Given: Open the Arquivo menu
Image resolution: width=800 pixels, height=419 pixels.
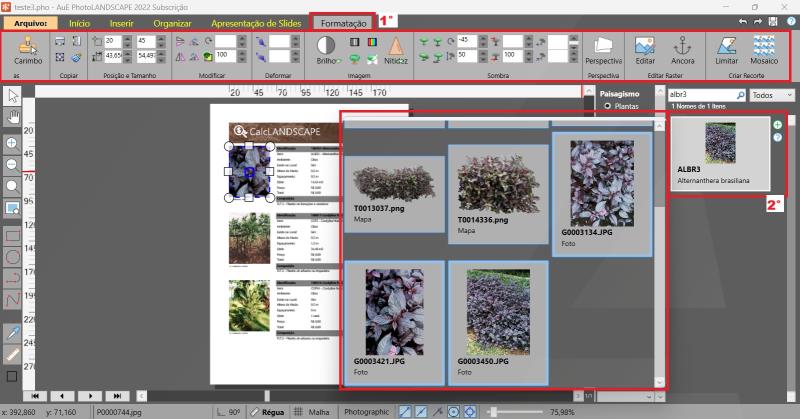Looking at the screenshot, I should [x=30, y=23].
